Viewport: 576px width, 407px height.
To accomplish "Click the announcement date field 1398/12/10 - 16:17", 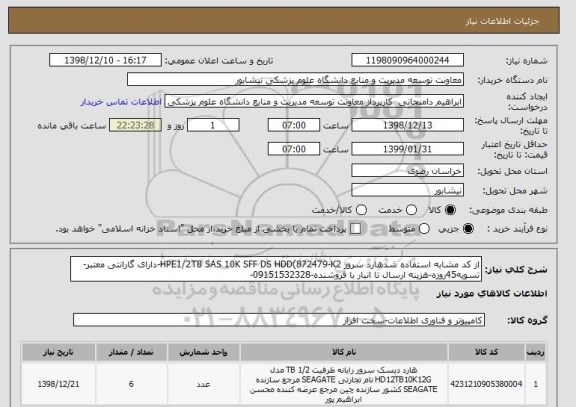I will pyautogui.click(x=105, y=60).
